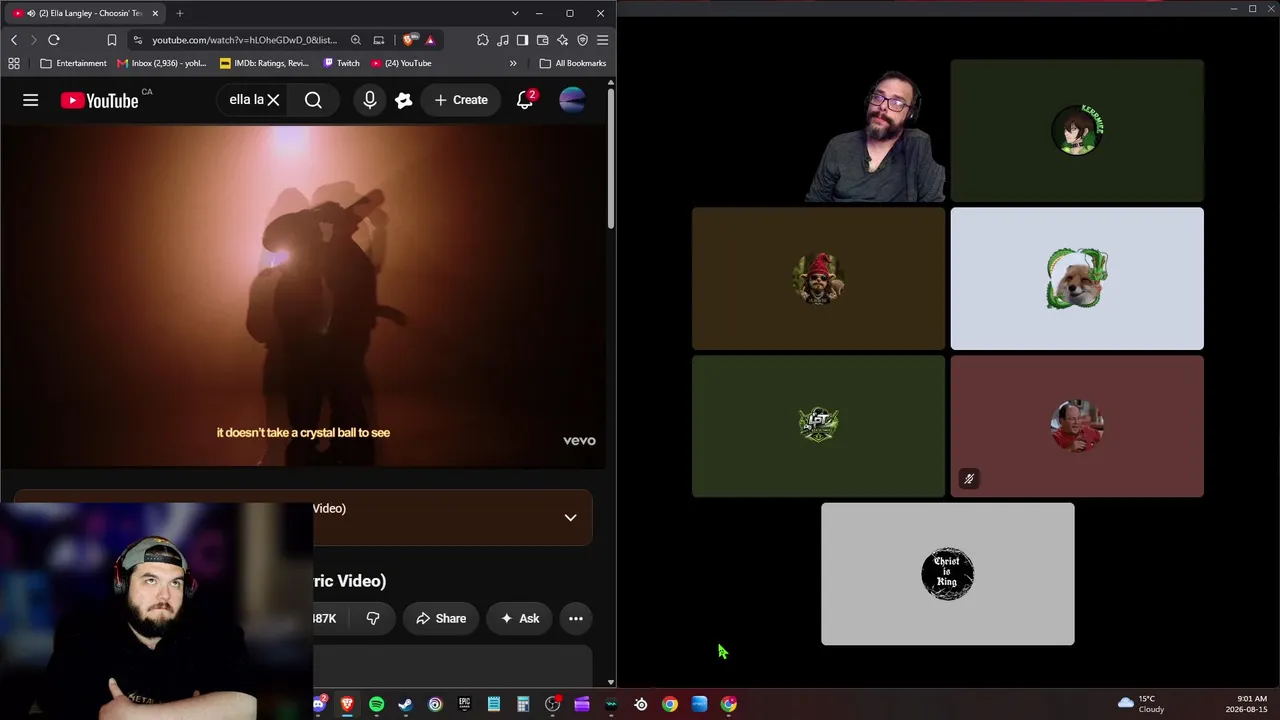This screenshot has height=720, width=1280.
Task: Open Discord from the taskbar
Action: [319, 704]
